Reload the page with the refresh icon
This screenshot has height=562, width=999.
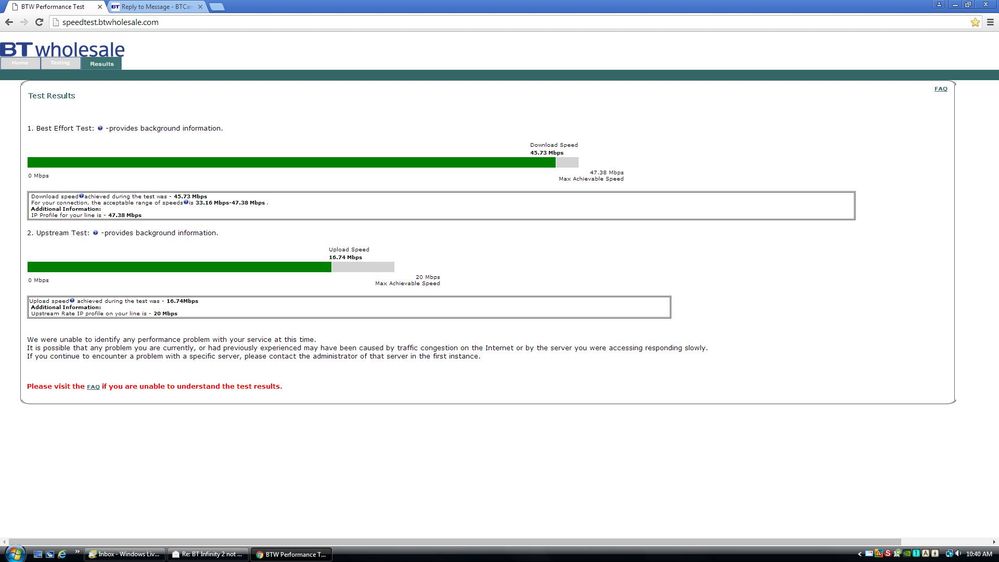tap(39, 22)
